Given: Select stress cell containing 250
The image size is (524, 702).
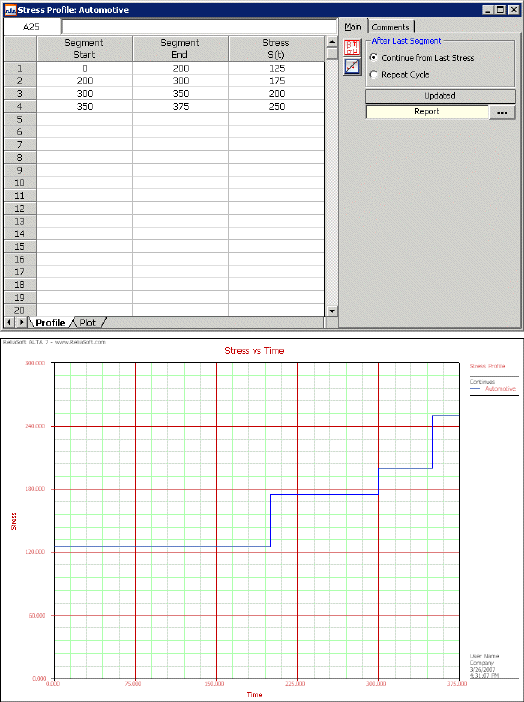Looking at the screenshot, I should click(x=276, y=106).
